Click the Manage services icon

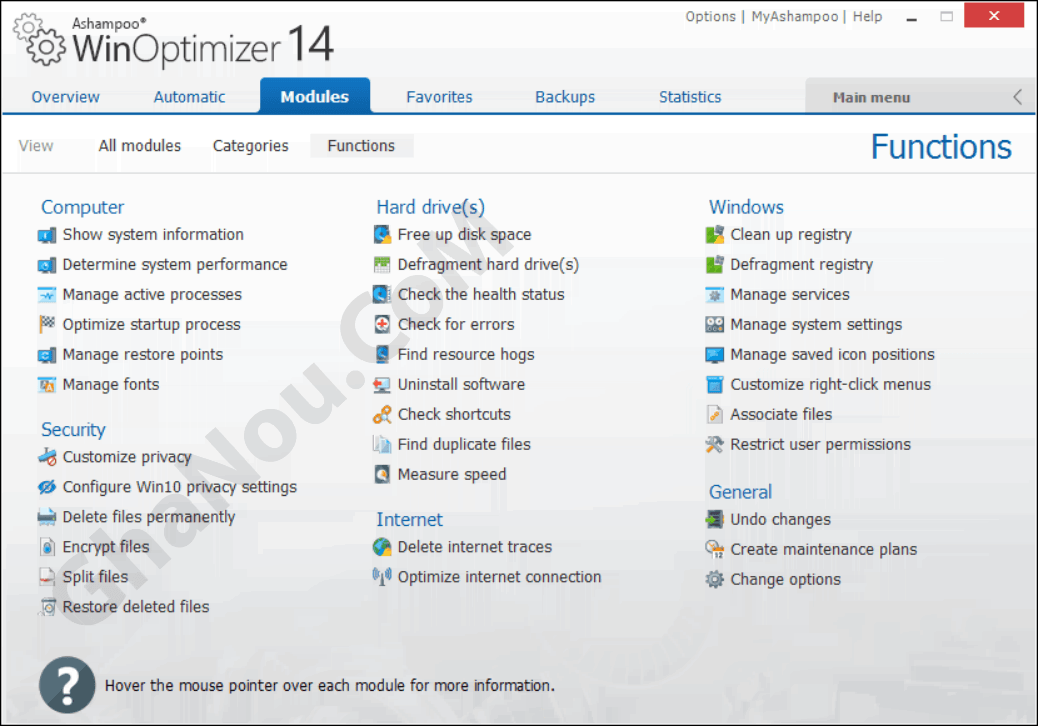(715, 295)
